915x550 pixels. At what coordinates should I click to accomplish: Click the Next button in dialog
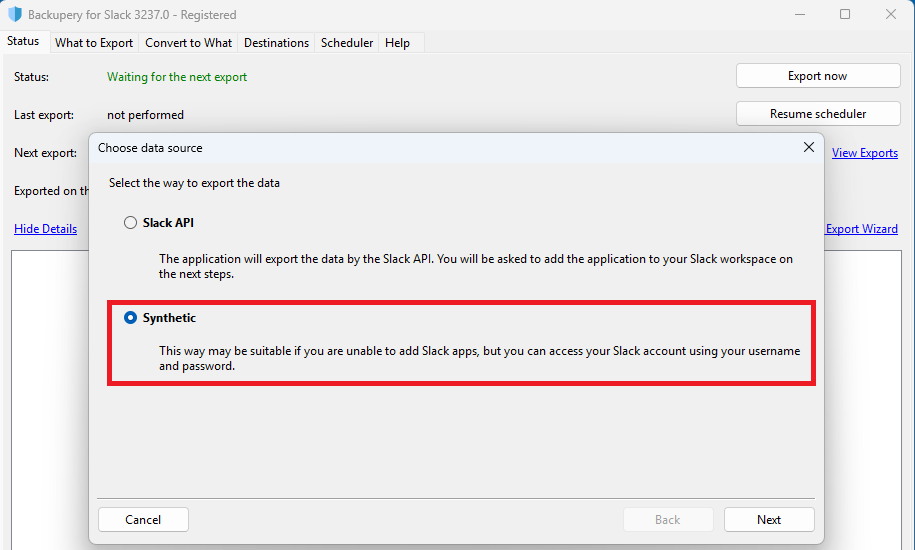pos(769,520)
